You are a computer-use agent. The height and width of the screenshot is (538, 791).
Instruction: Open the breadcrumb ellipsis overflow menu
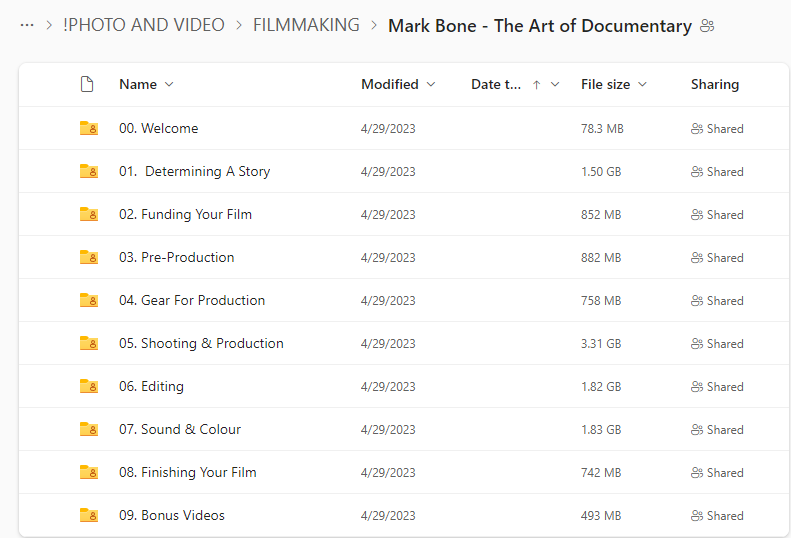[x=27, y=25]
